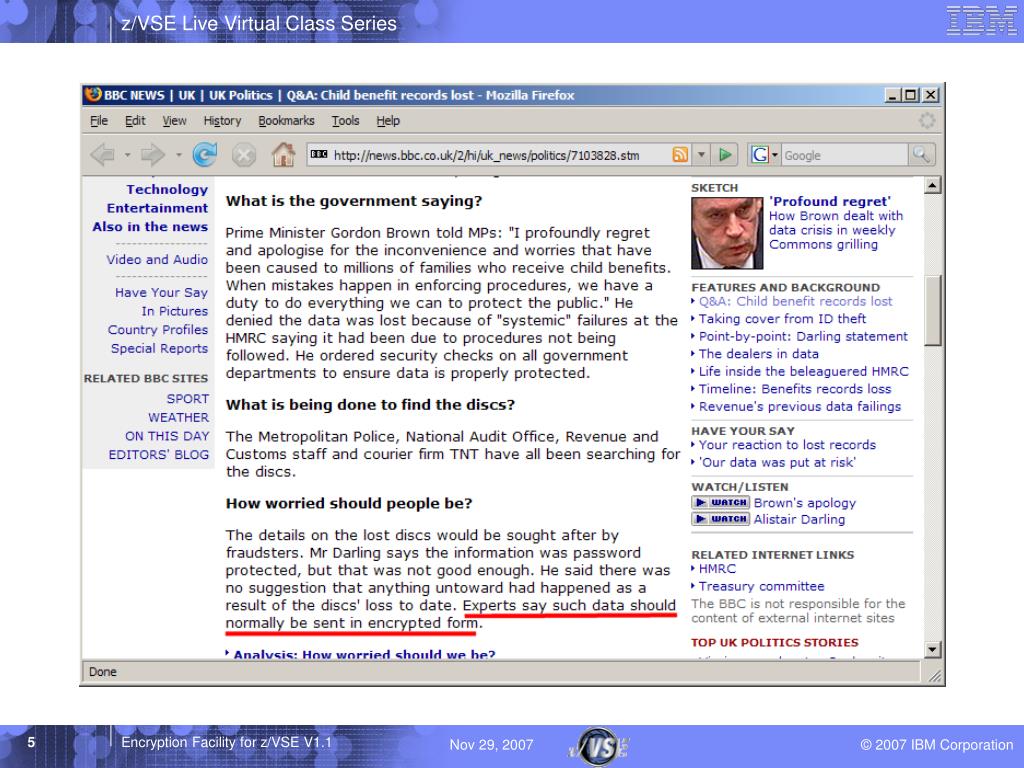Open Taking cover from ID theft link
1024x768 pixels.
(782, 319)
